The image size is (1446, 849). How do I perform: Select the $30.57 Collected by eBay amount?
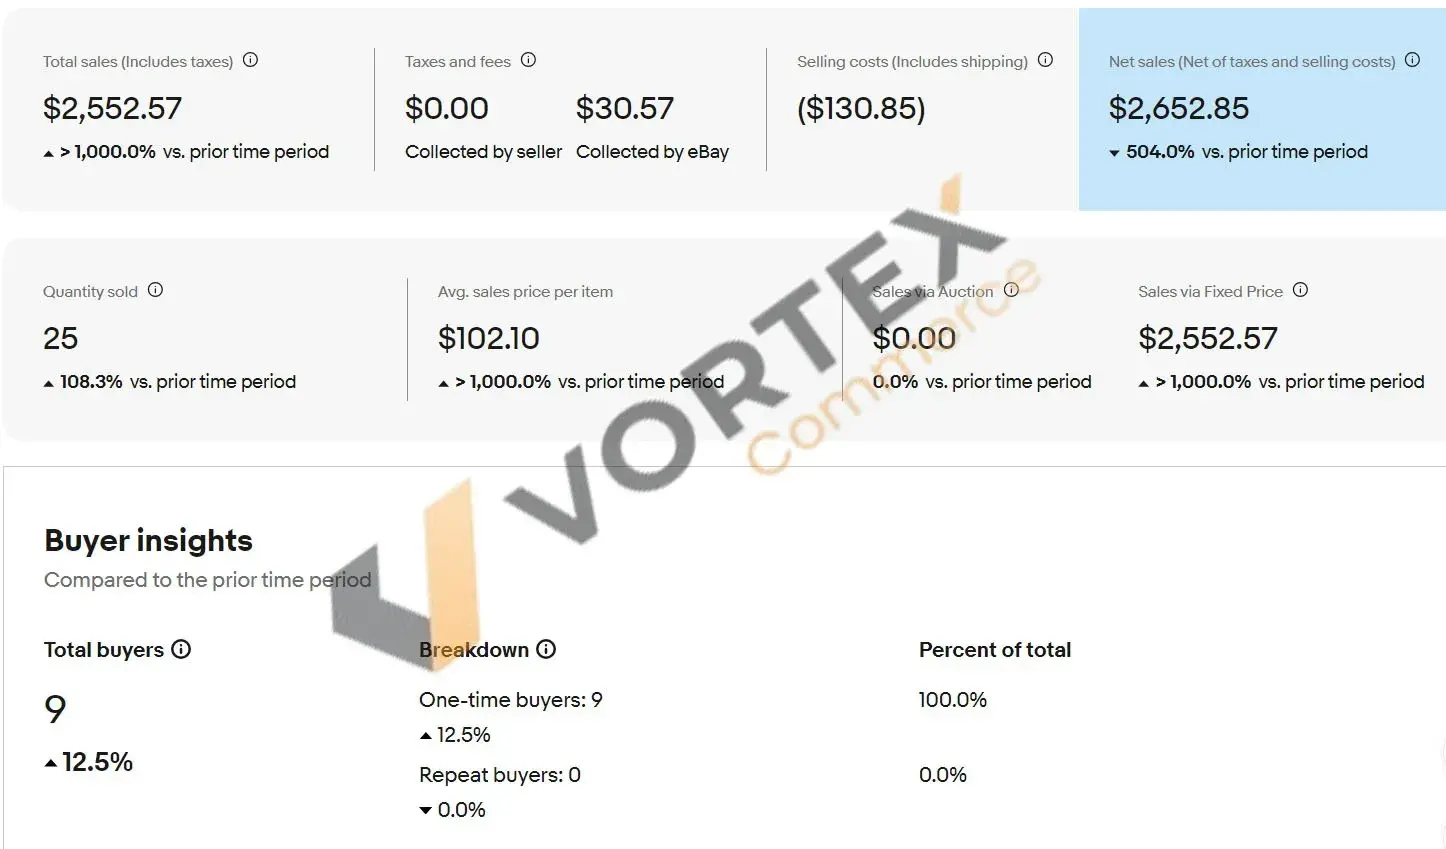[625, 108]
